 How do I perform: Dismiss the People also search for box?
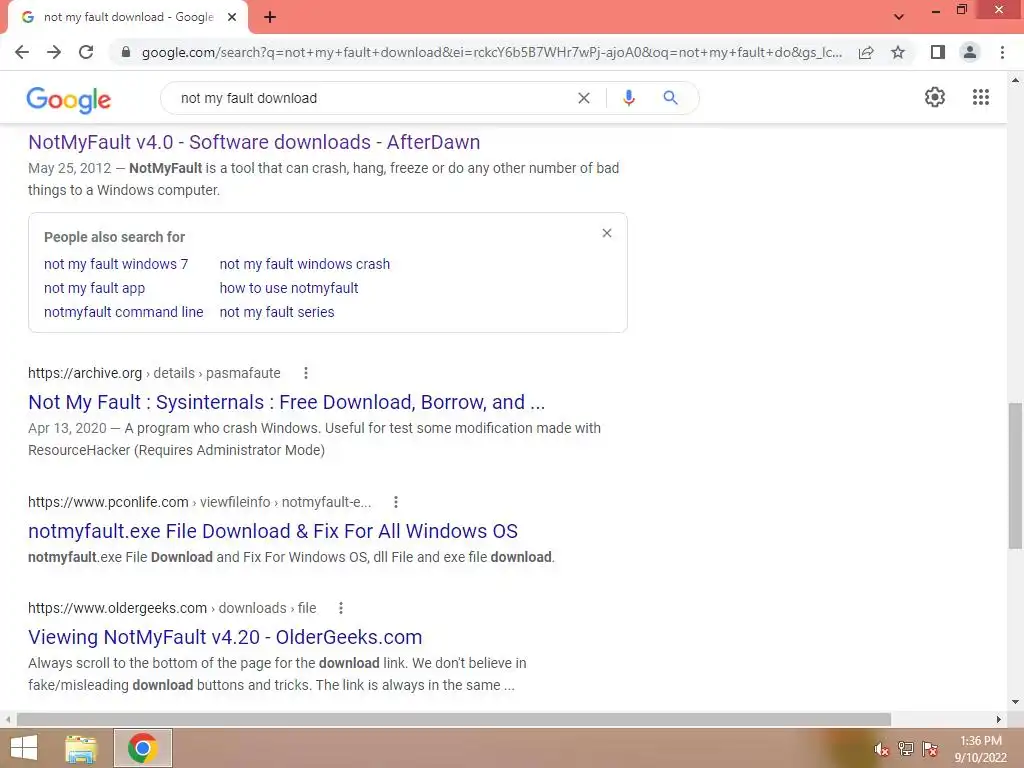pos(607,233)
